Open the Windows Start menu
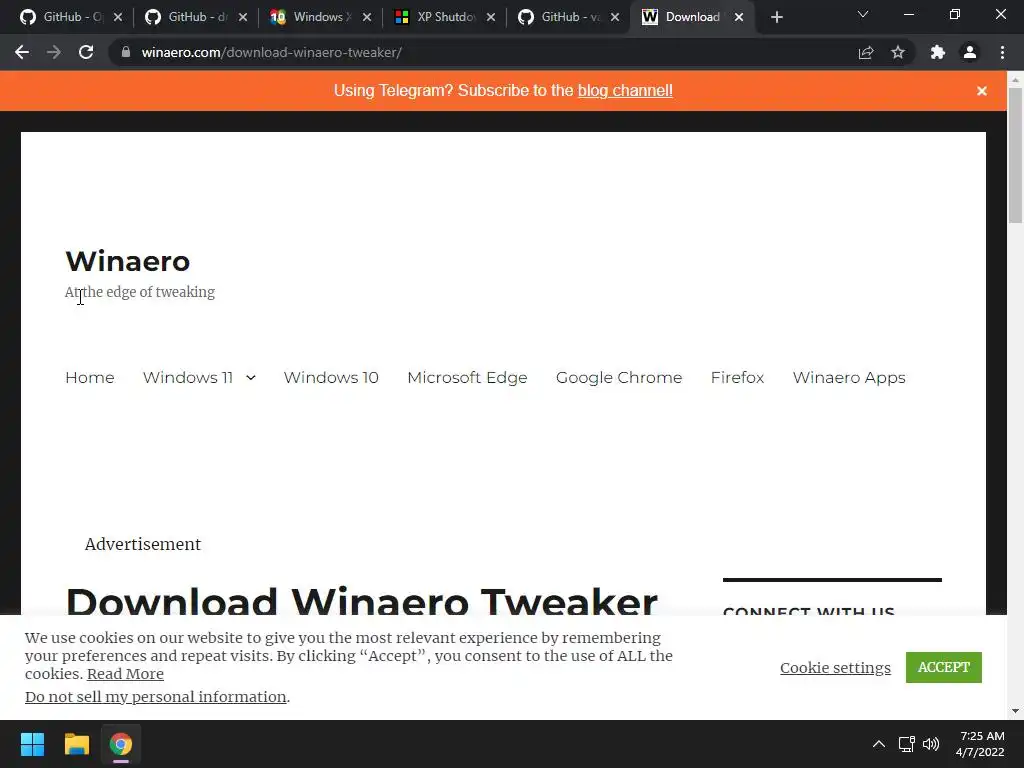The width and height of the screenshot is (1024, 768). point(32,744)
